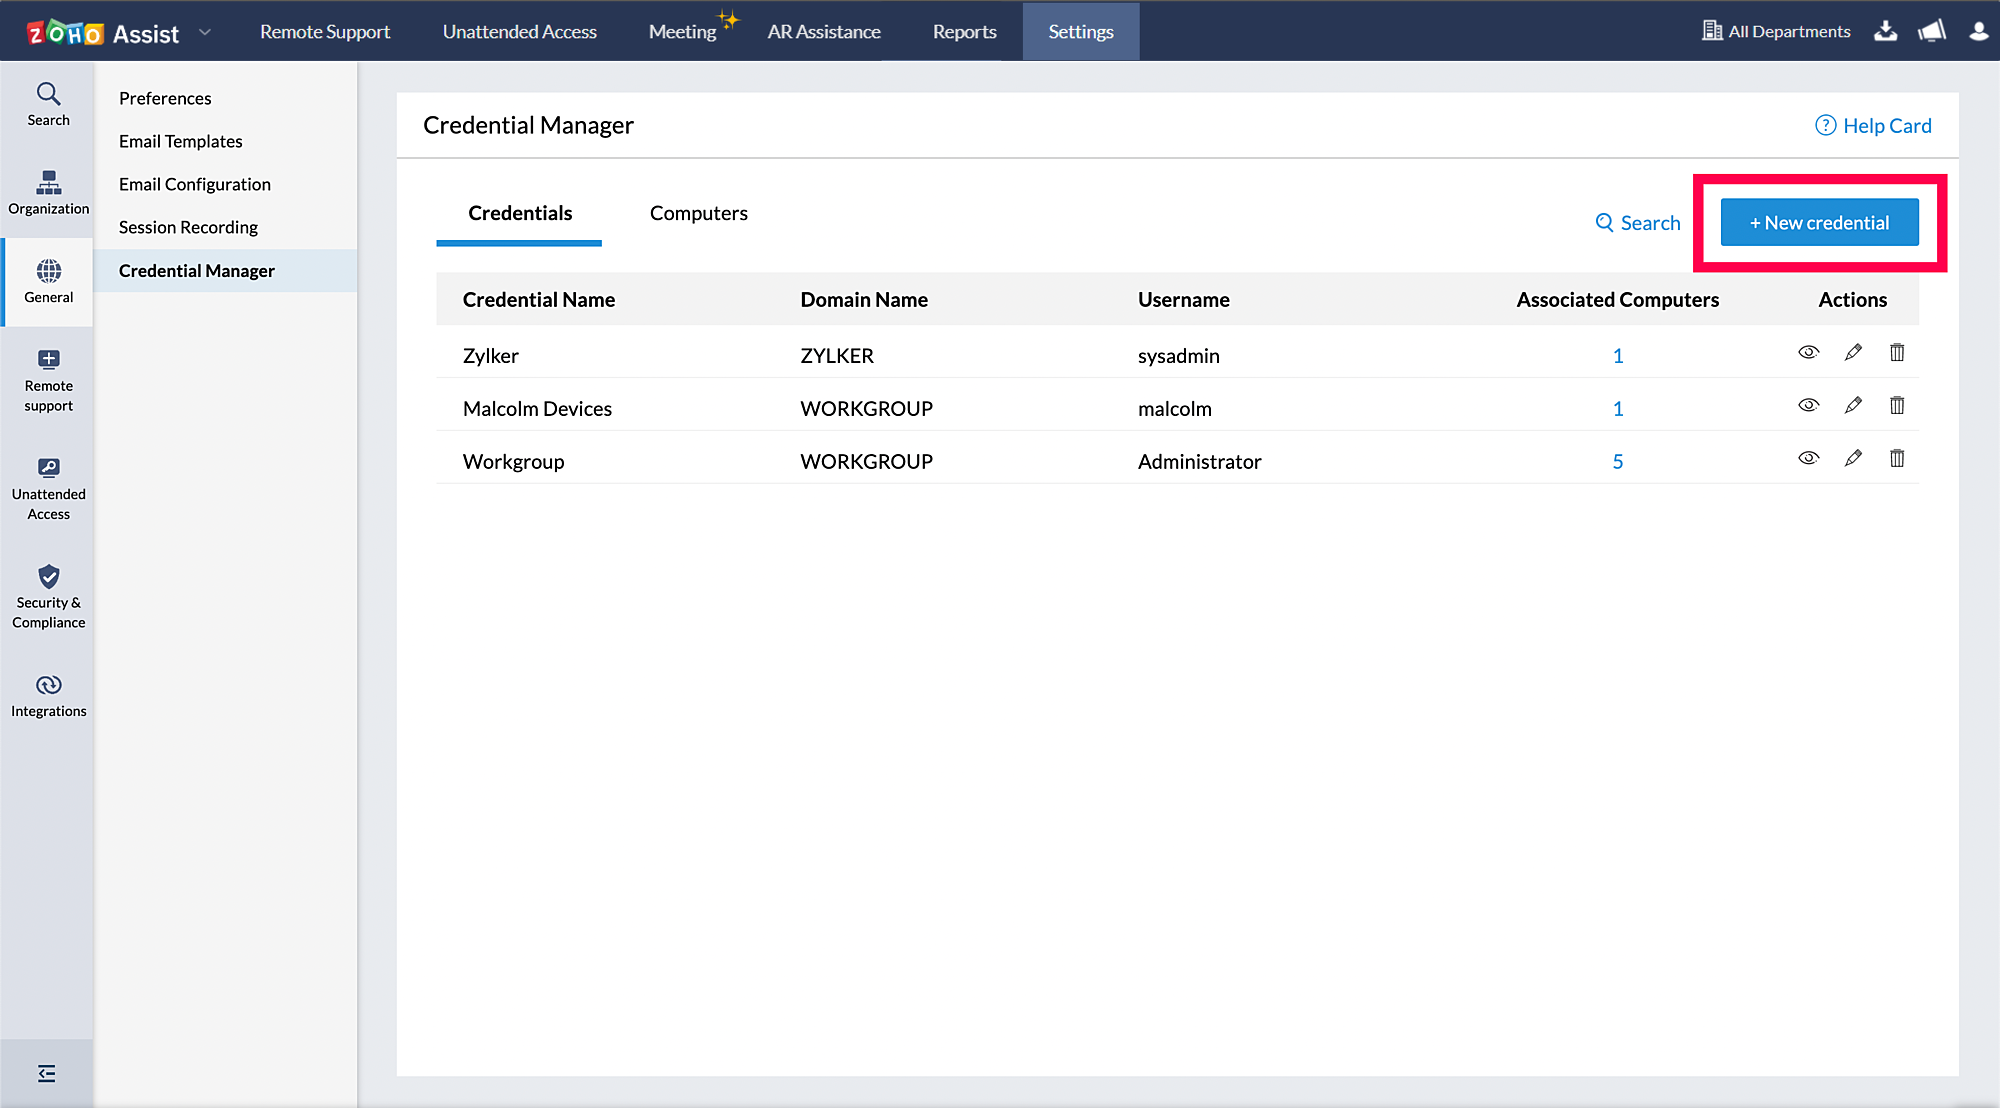Switch to the Computers tab
The width and height of the screenshot is (2000, 1108).
(698, 213)
